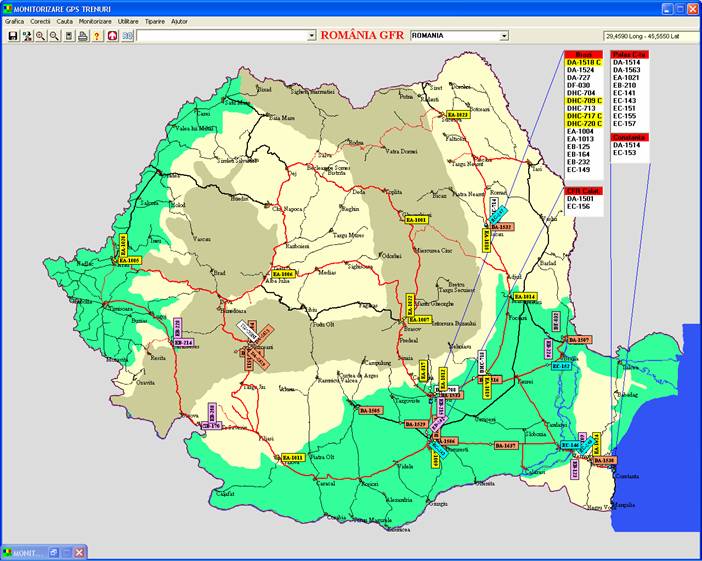Screen dimensions: 702x561
Task: Click the Save floppy disk icon
Action: point(12,35)
